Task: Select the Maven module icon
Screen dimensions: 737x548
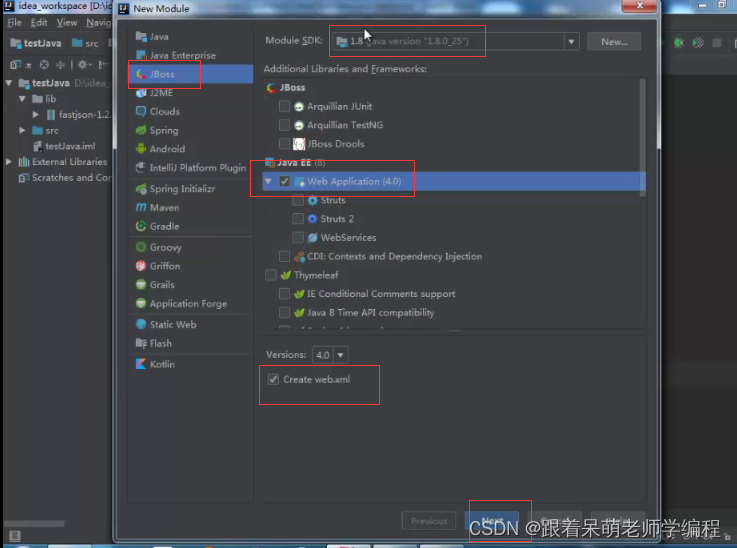Action: [x=141, y=207]
